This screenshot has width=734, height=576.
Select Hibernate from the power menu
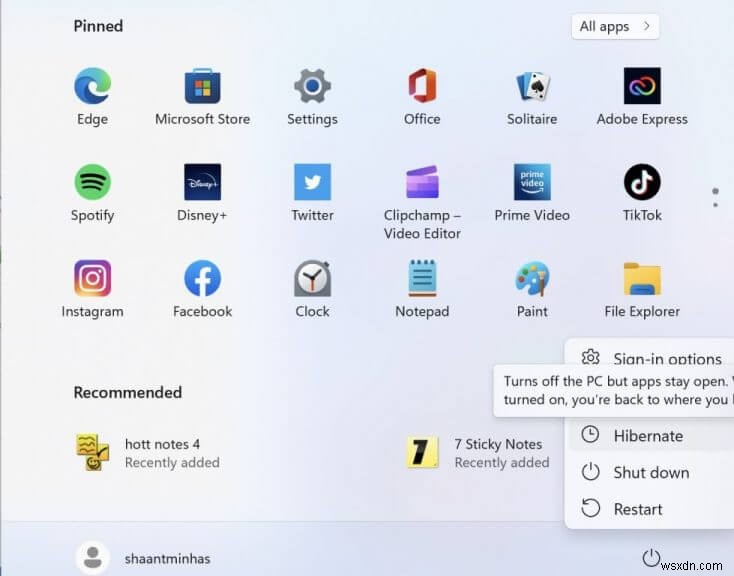652,436
